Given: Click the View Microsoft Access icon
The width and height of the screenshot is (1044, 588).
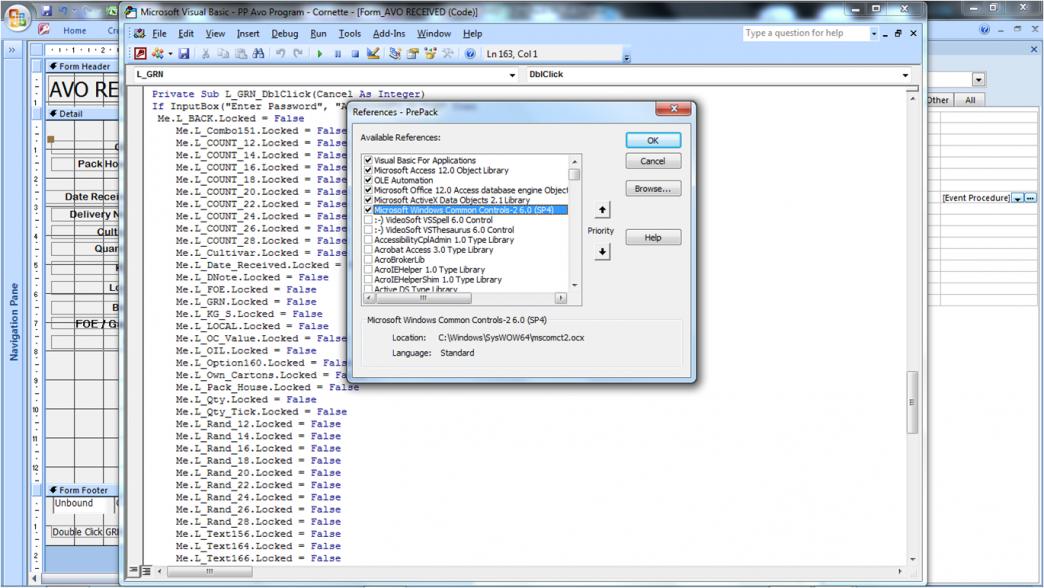Looking at the screenshot, I should 141,54.
